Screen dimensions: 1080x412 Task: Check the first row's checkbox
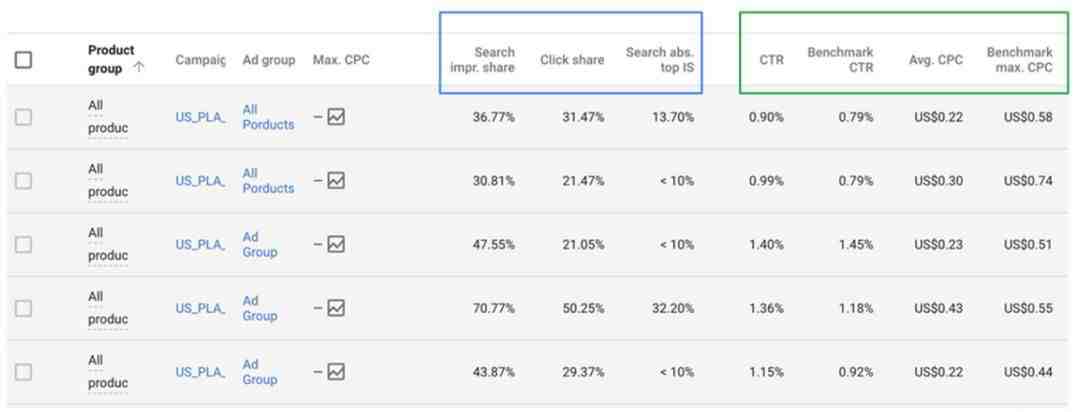[x=23, y=117]
